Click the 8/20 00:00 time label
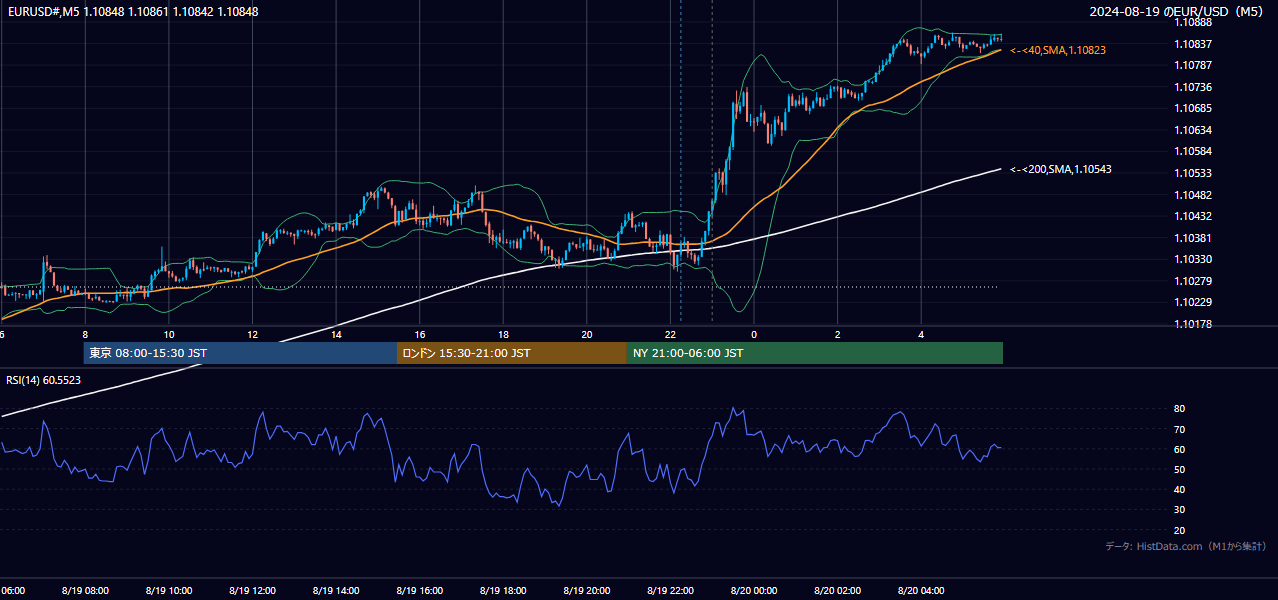The height and width of the screenshot is (600, 1278). tap(753, 591)
